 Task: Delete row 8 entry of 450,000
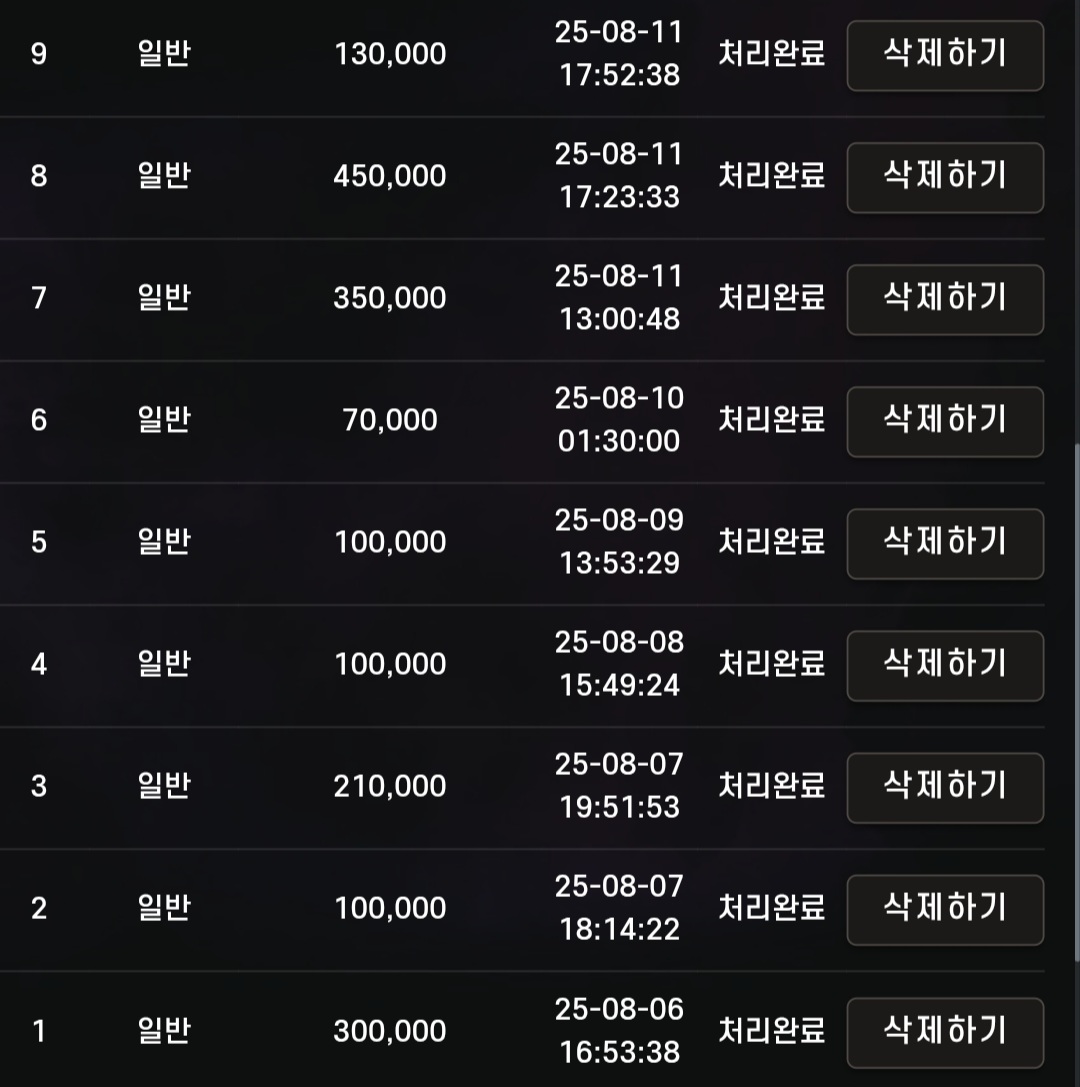coord(945,177)
